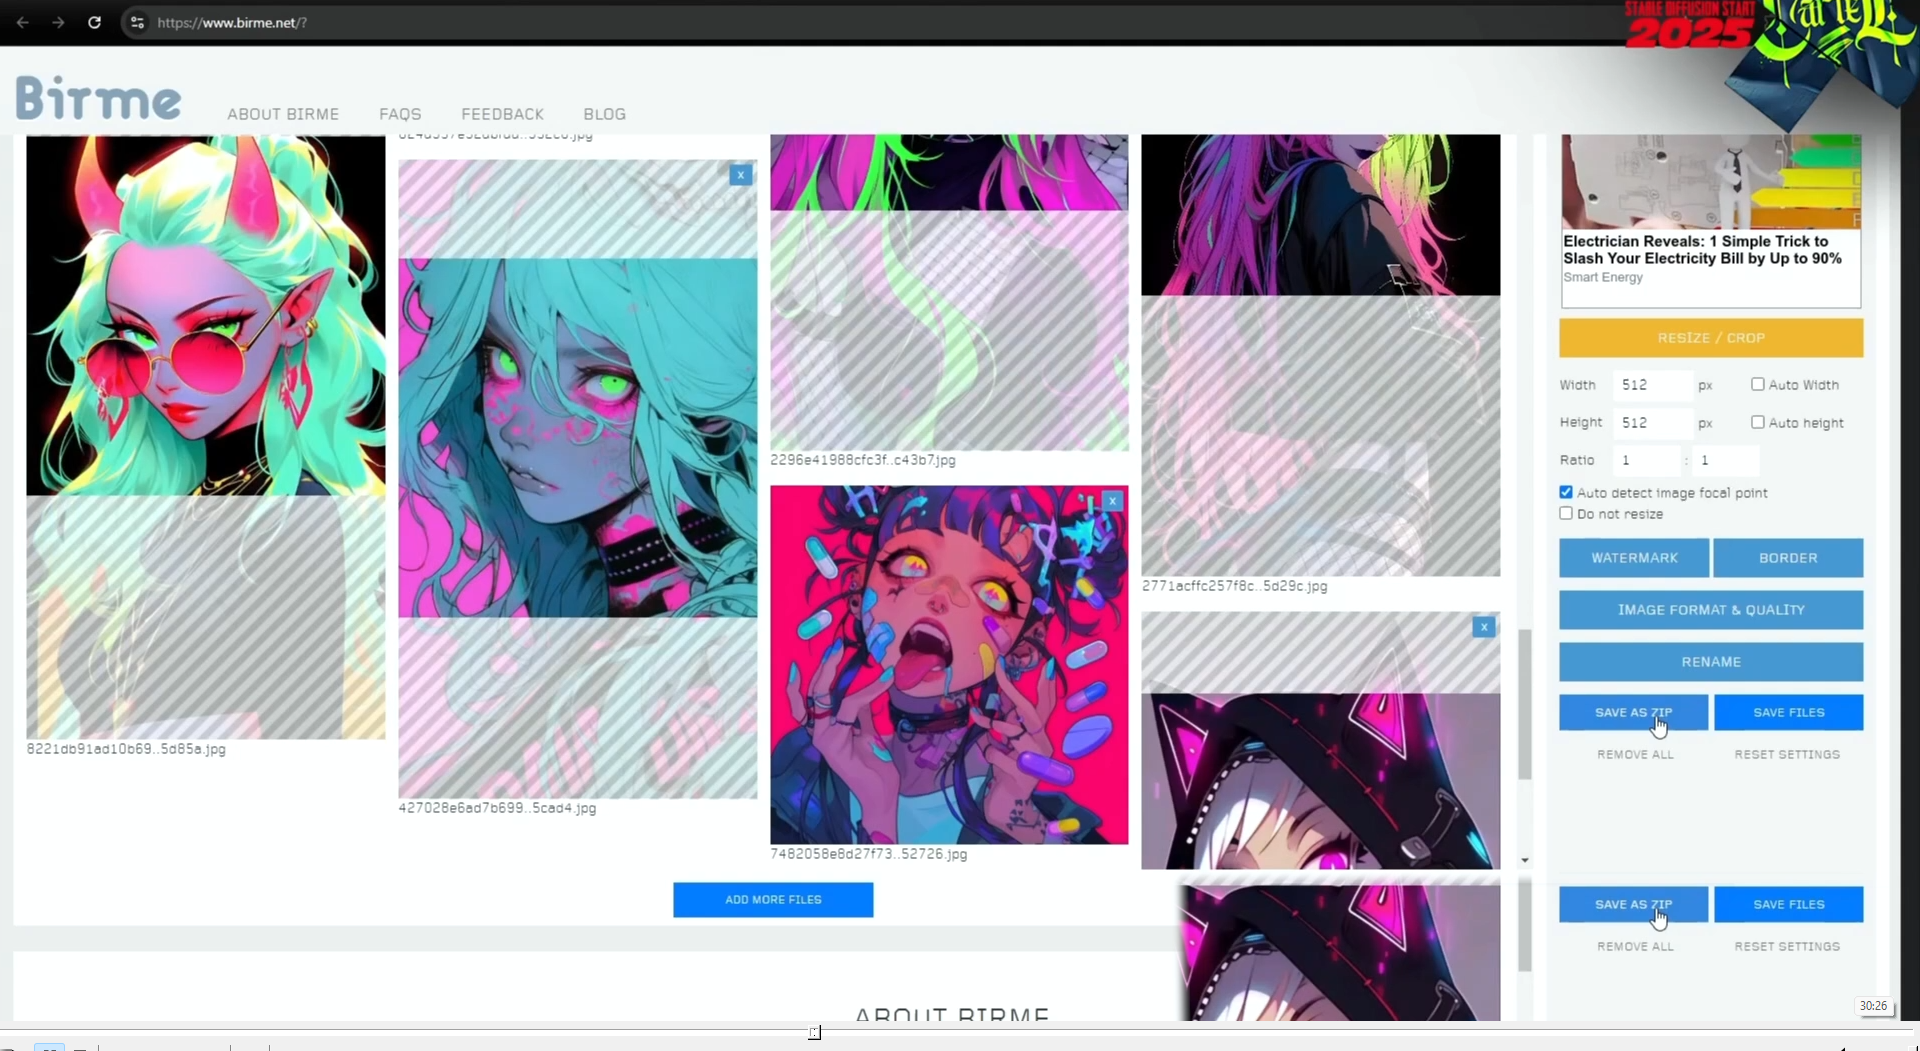Enable the Auto Width checkbox
The image size is (1920, 1051).
[1757, 384]
